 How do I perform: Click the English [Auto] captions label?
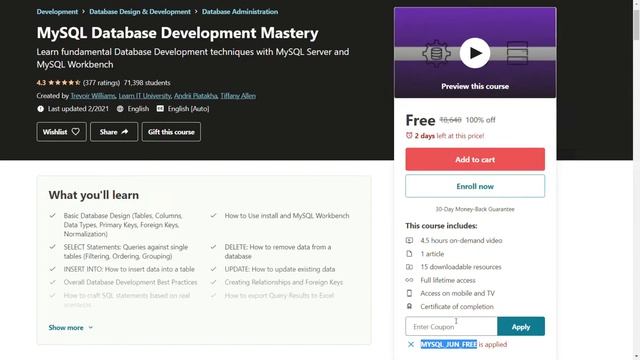point(188,109)
